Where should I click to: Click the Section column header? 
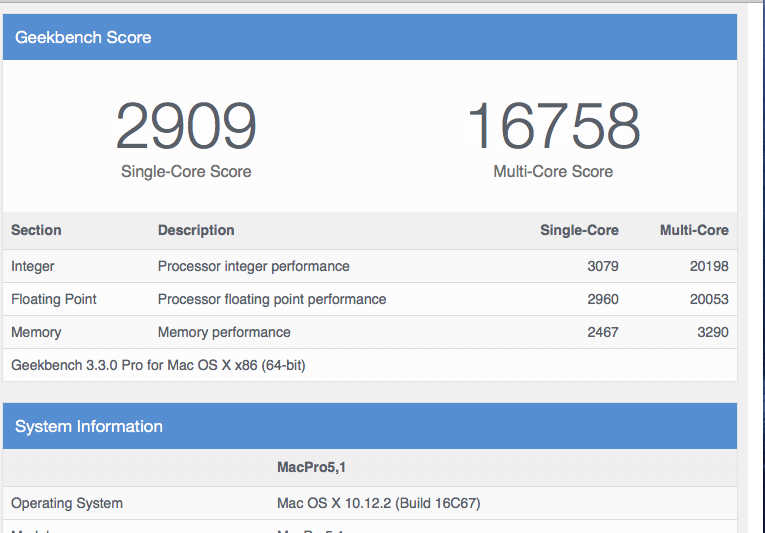[36, 230]
